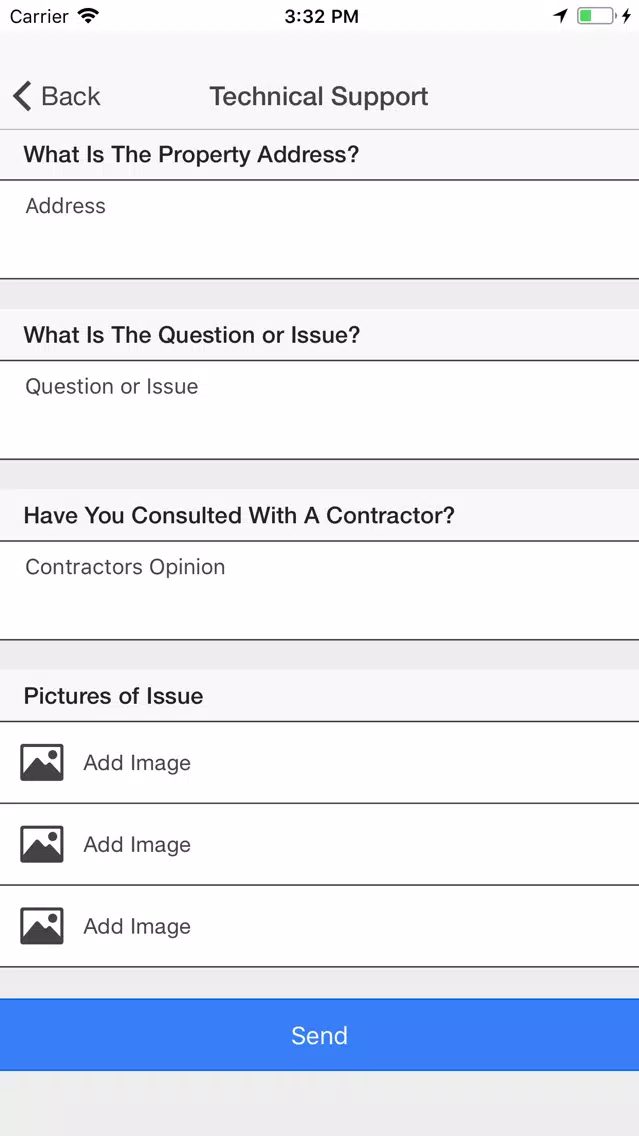This screenshot has height=1136, width=639.
Task: Tap the first Add Image picture icon
Action: coord(41,762)
